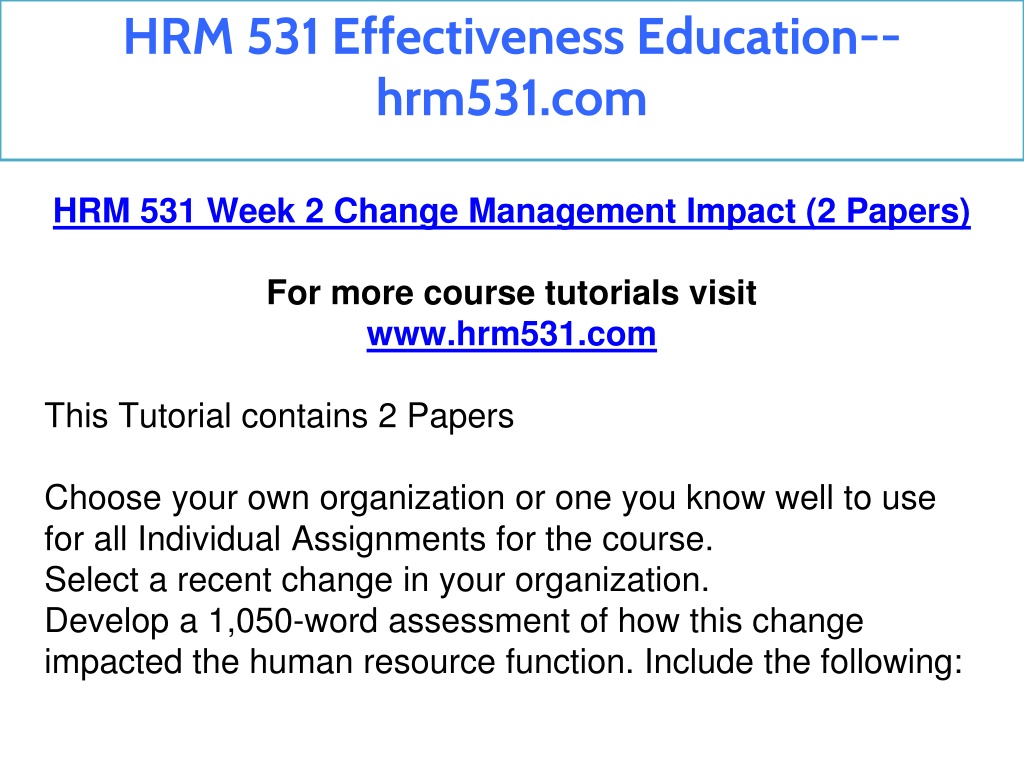Click the word 'Effectiveness' in the title
Screen dimensions: 1024x768
point(479,37)
